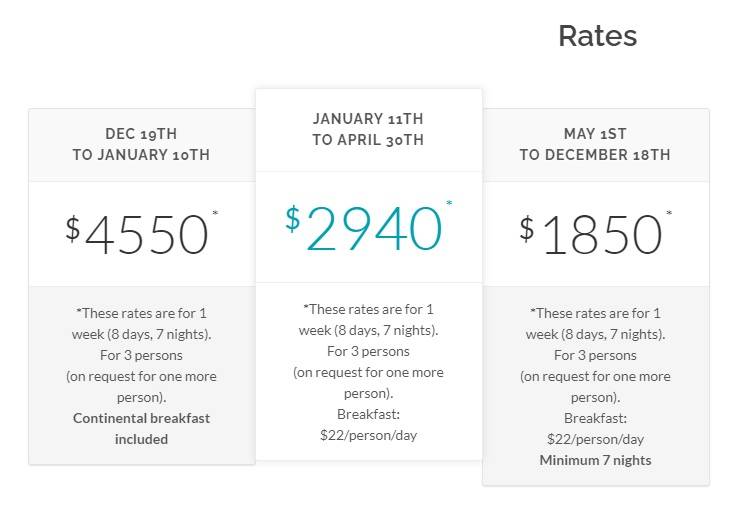This screenshot has height=512, width=747.
Task: Click the dollar sign before 1850
Action: 527,229
